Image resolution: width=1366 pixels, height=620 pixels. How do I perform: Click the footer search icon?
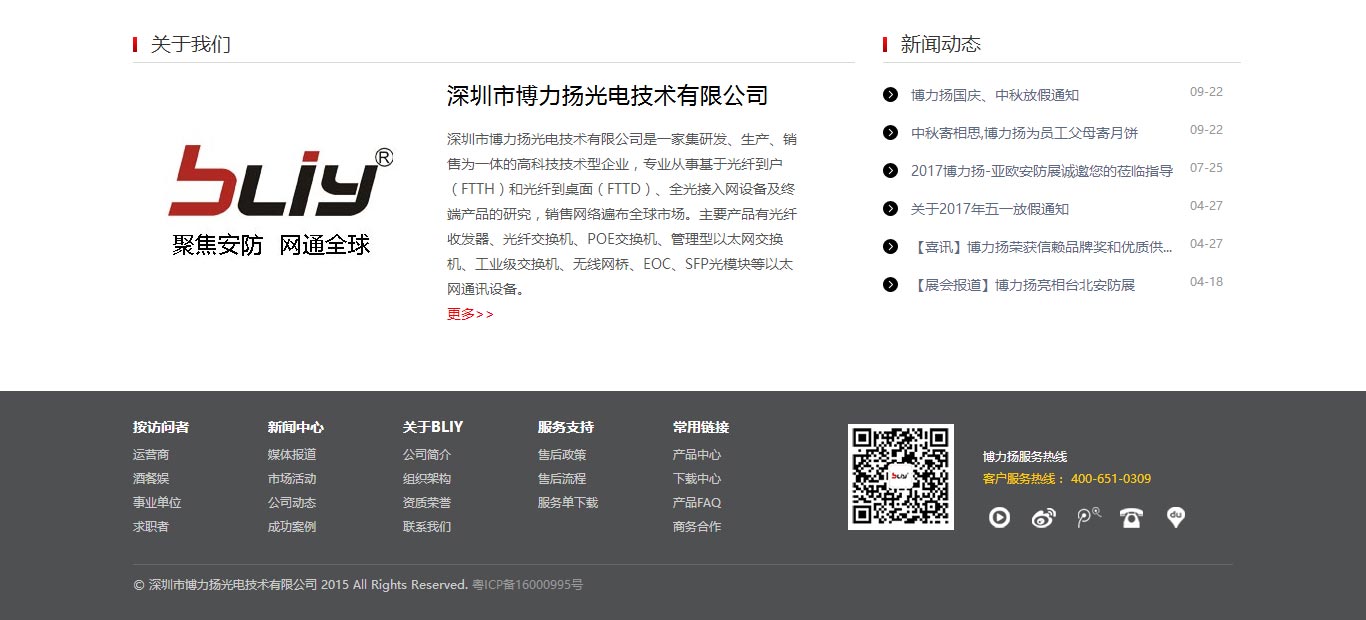click(1087, 517)
